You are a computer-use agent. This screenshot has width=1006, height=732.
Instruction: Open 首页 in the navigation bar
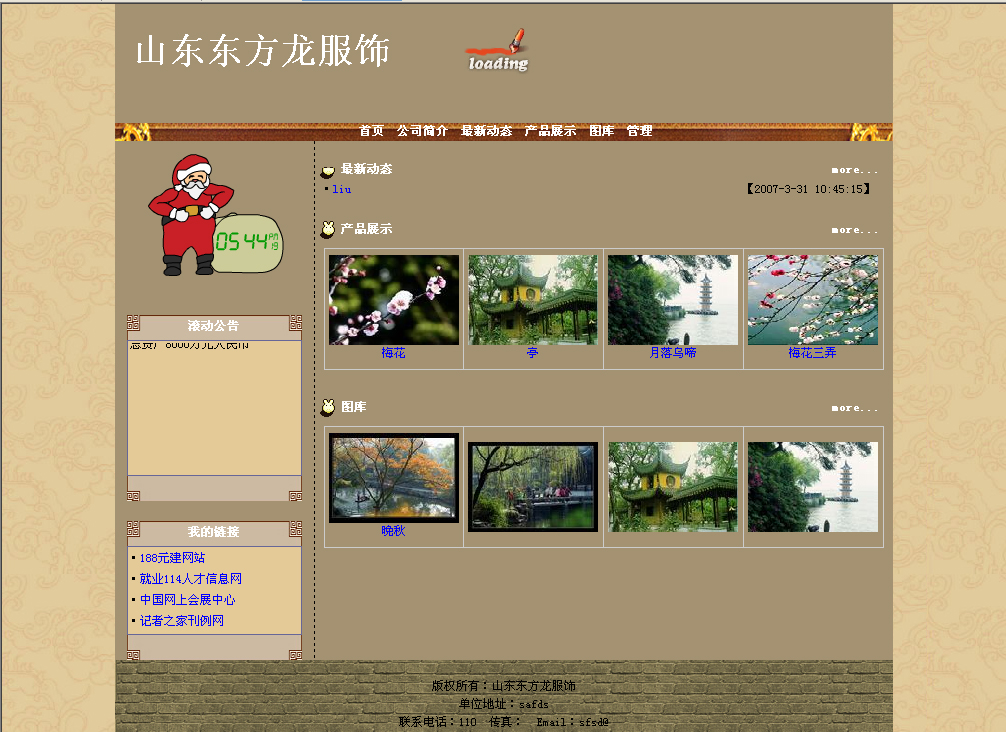click(371, 131)
